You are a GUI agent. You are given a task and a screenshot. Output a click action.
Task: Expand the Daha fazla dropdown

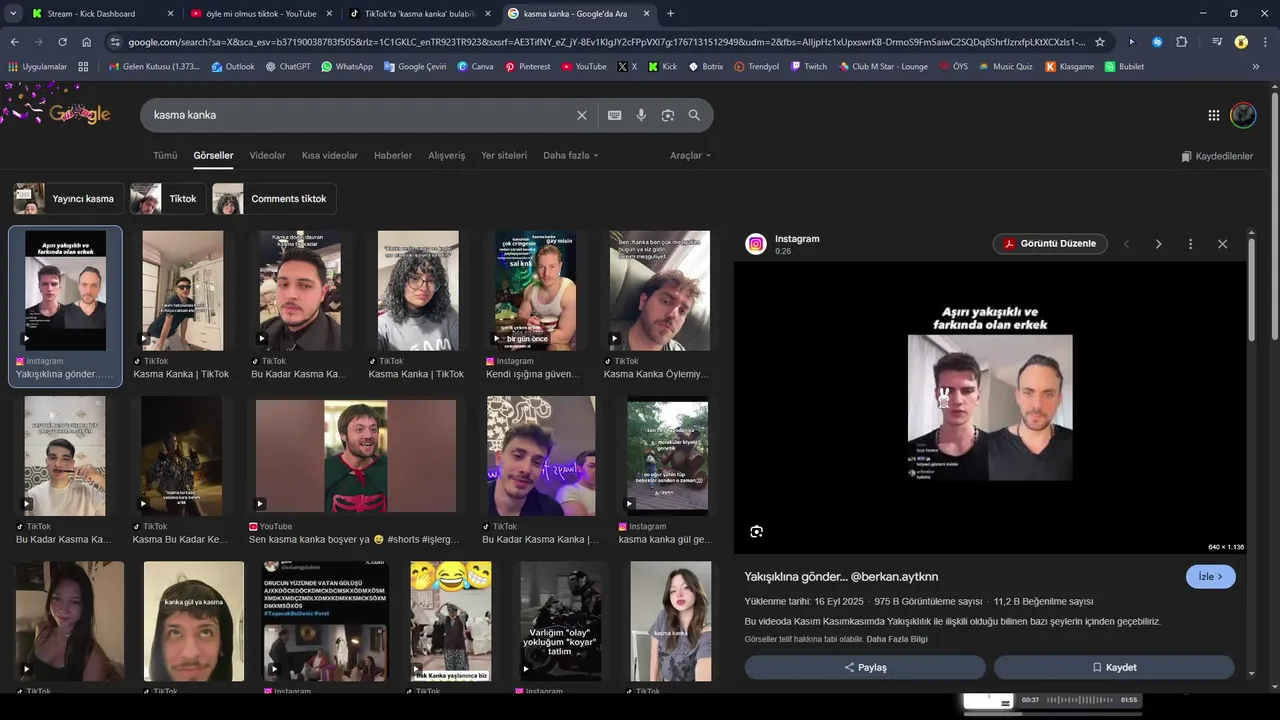coord(570,156)
